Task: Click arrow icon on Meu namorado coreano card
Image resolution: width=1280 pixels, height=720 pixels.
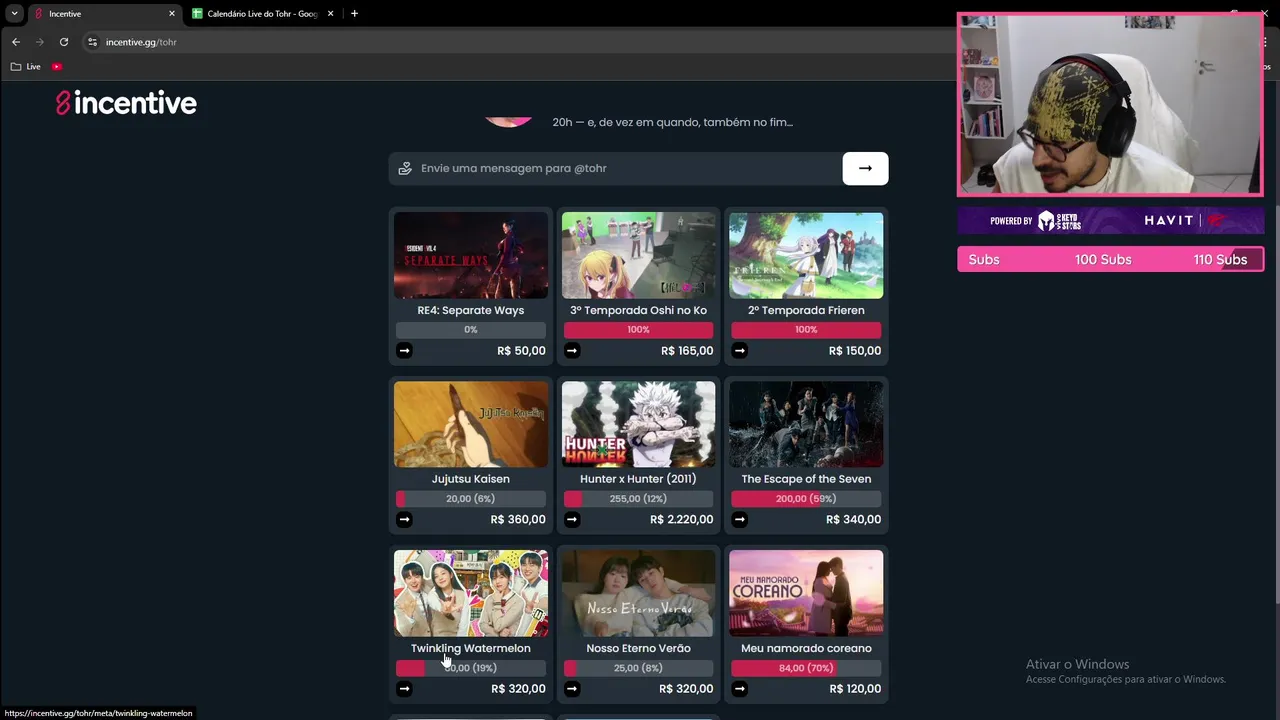Action: [x=739, y=688]
